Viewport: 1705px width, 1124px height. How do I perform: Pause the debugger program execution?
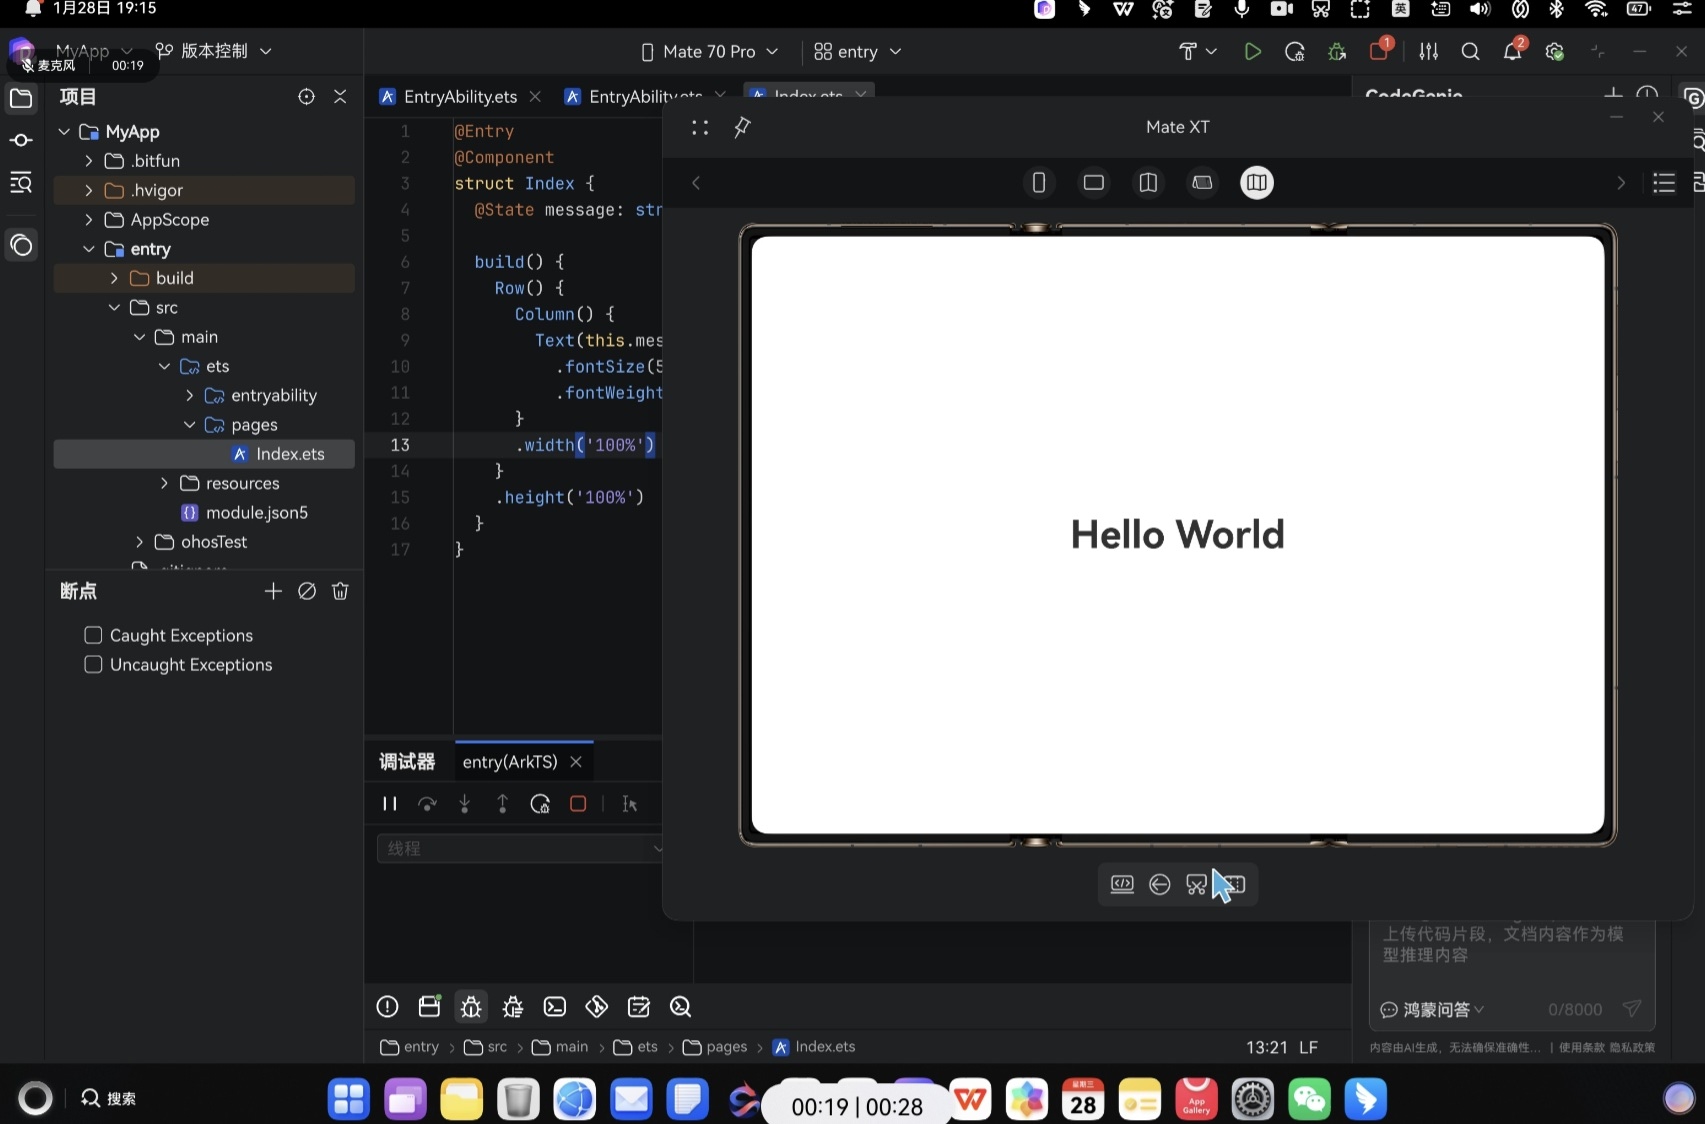[x=389, y=804]
